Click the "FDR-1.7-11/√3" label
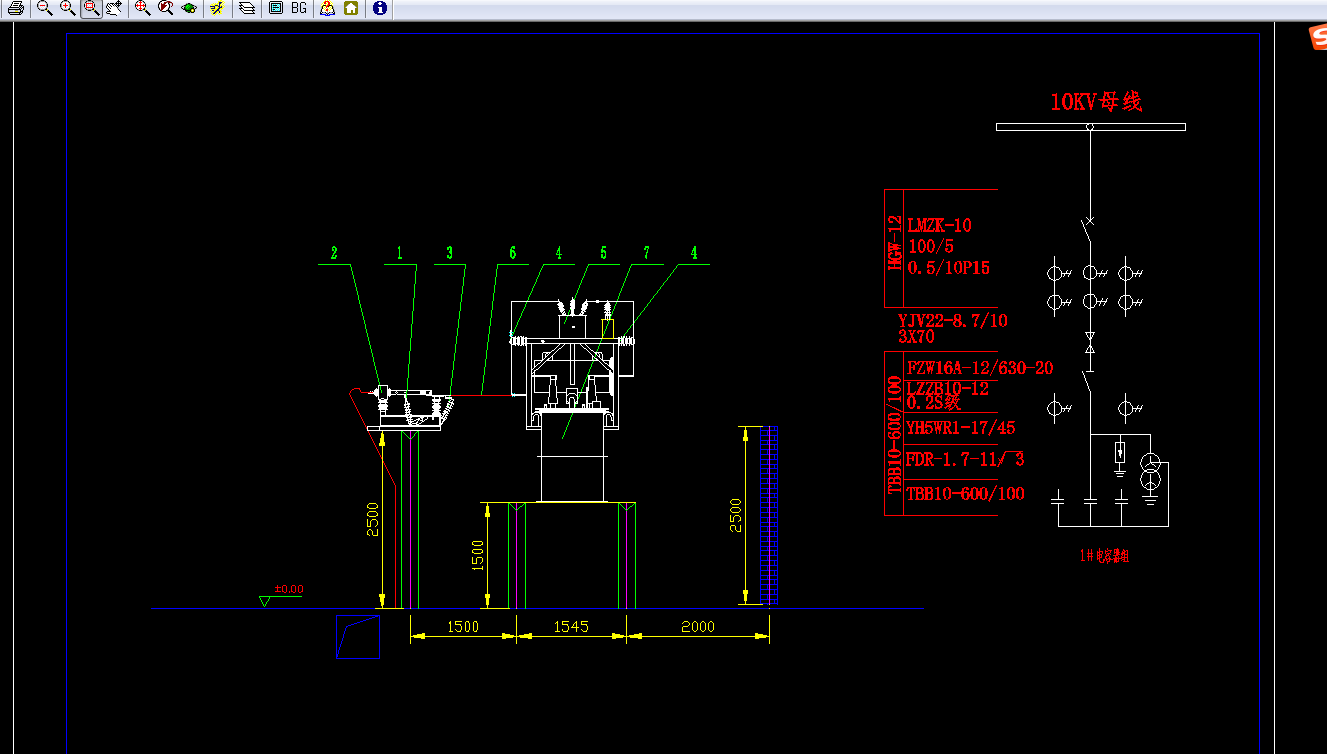 [x=965, y=460]
